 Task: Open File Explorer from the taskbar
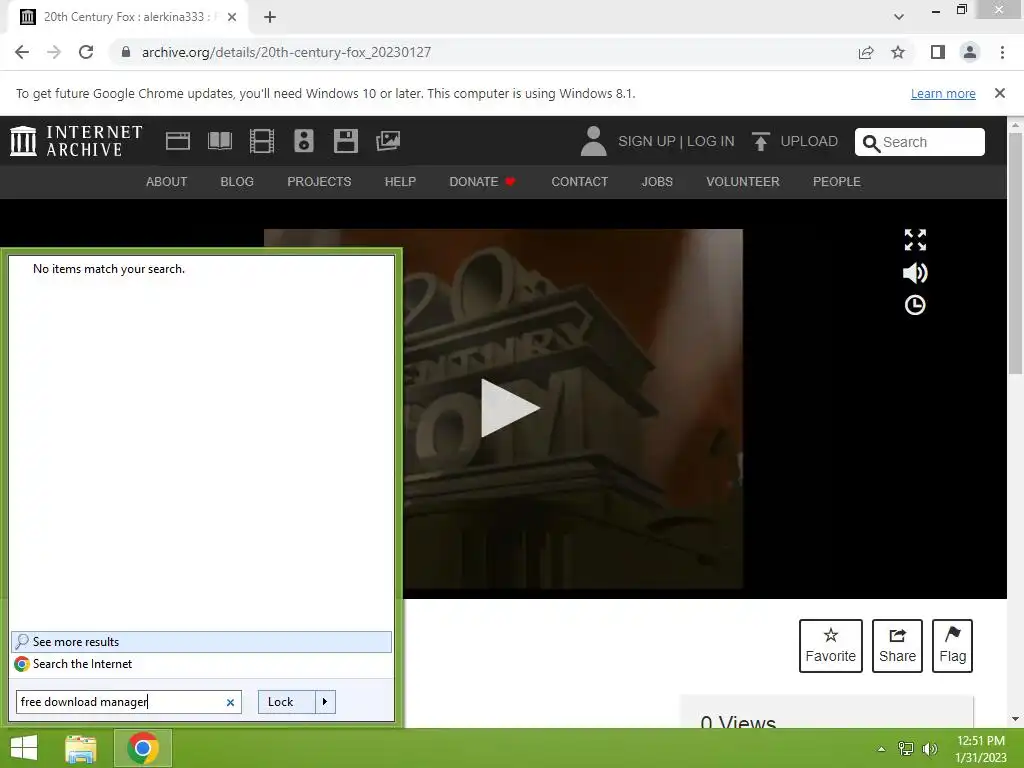click(x=81, y=748)
